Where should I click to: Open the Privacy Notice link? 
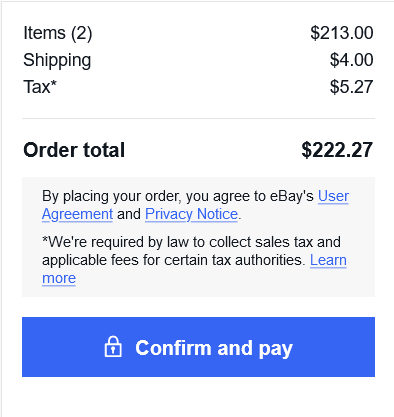pyautogui.click(x=191, y=214)
